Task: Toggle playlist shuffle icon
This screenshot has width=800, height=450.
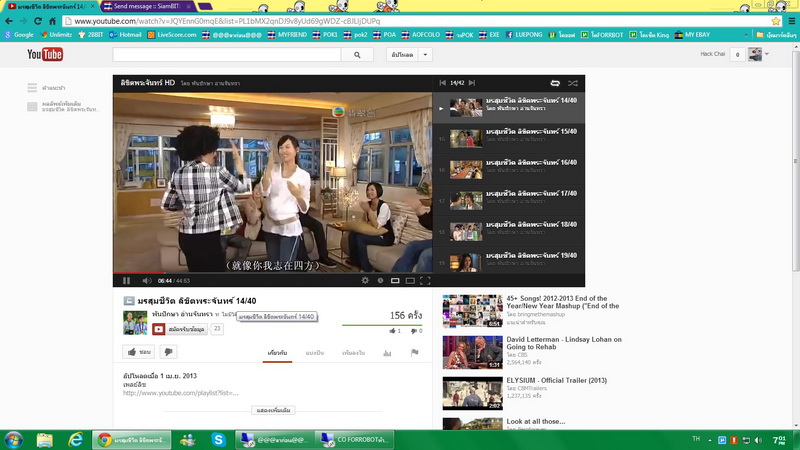Action: (573, 83)
